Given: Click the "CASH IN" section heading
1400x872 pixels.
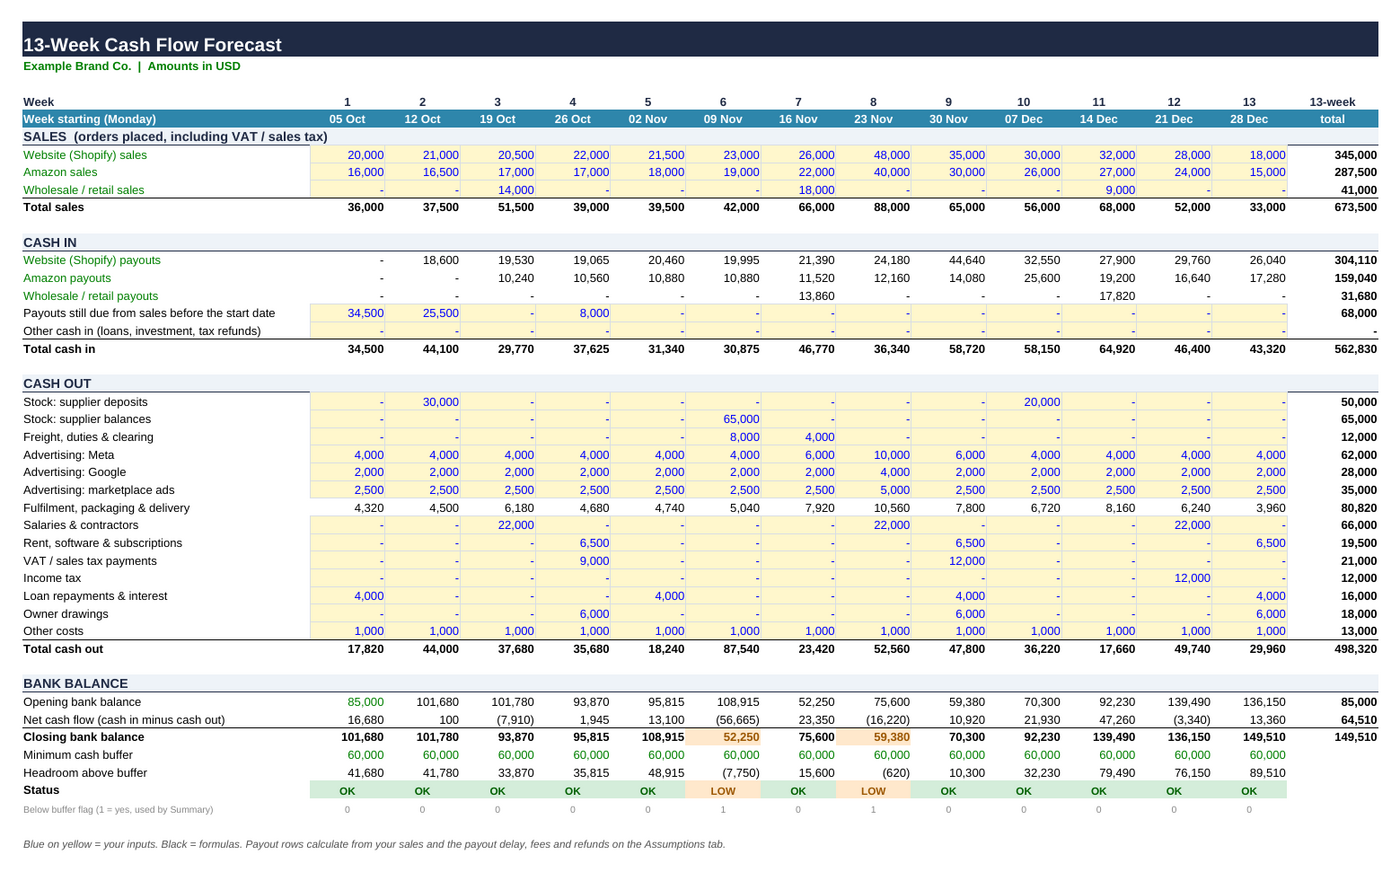Looking at the screenshot, I should [50, 242].
